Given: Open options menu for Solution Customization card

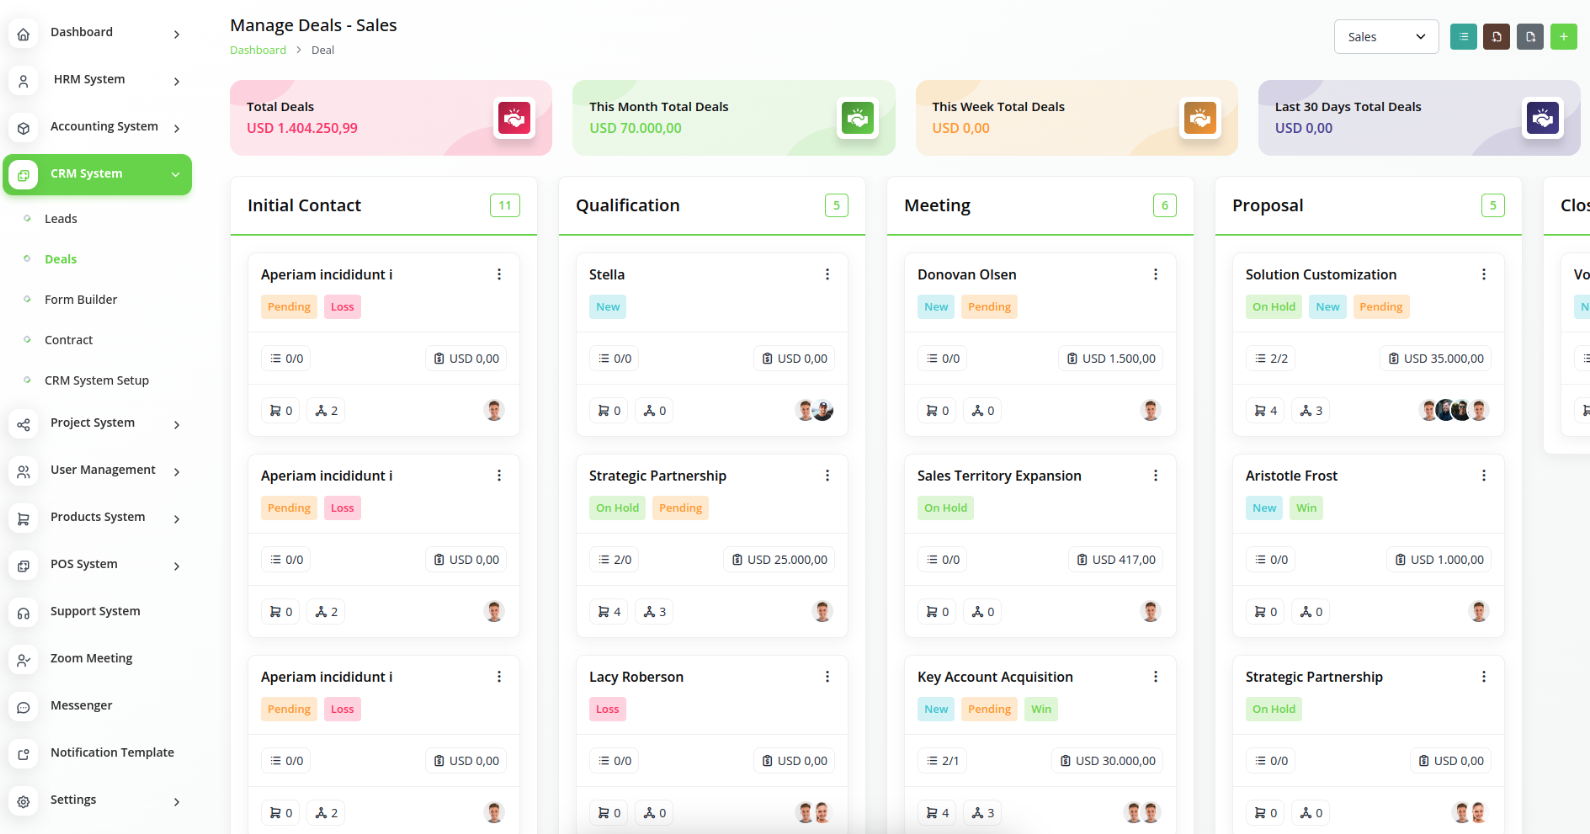Looking at the screenshot, I should [1483, 275].
